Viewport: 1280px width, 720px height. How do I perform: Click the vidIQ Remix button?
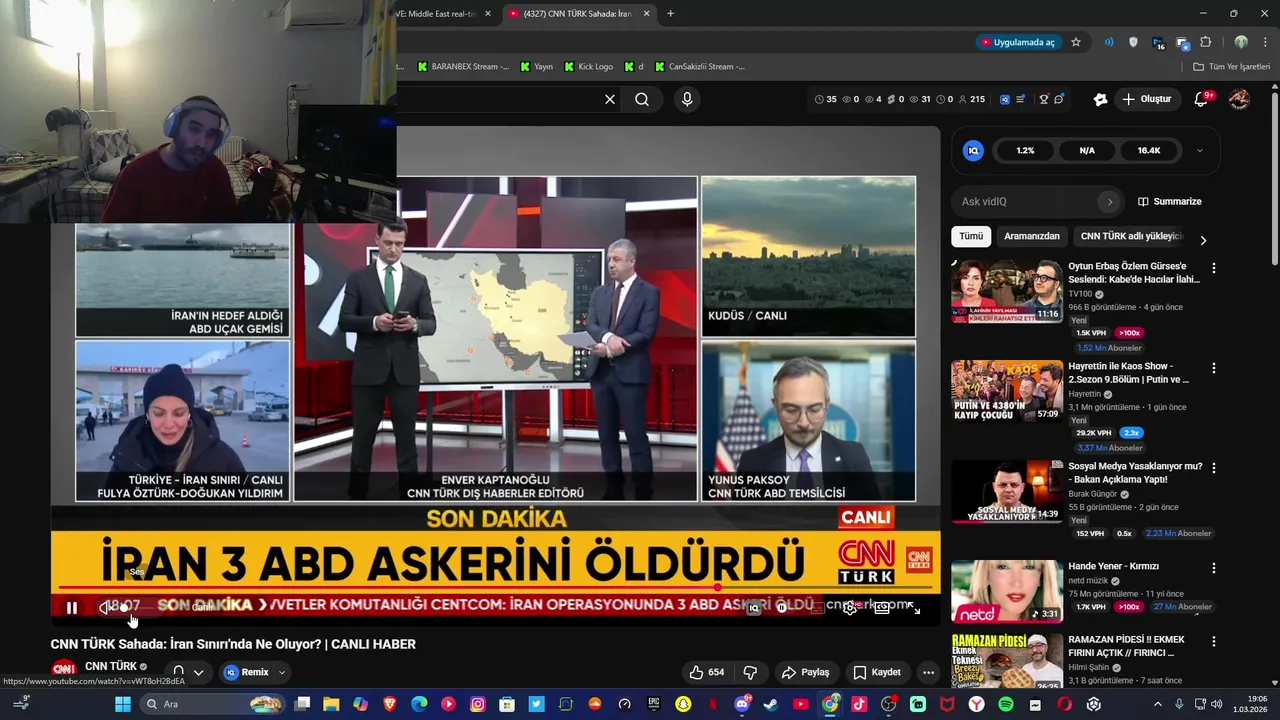tap(247, 672)
